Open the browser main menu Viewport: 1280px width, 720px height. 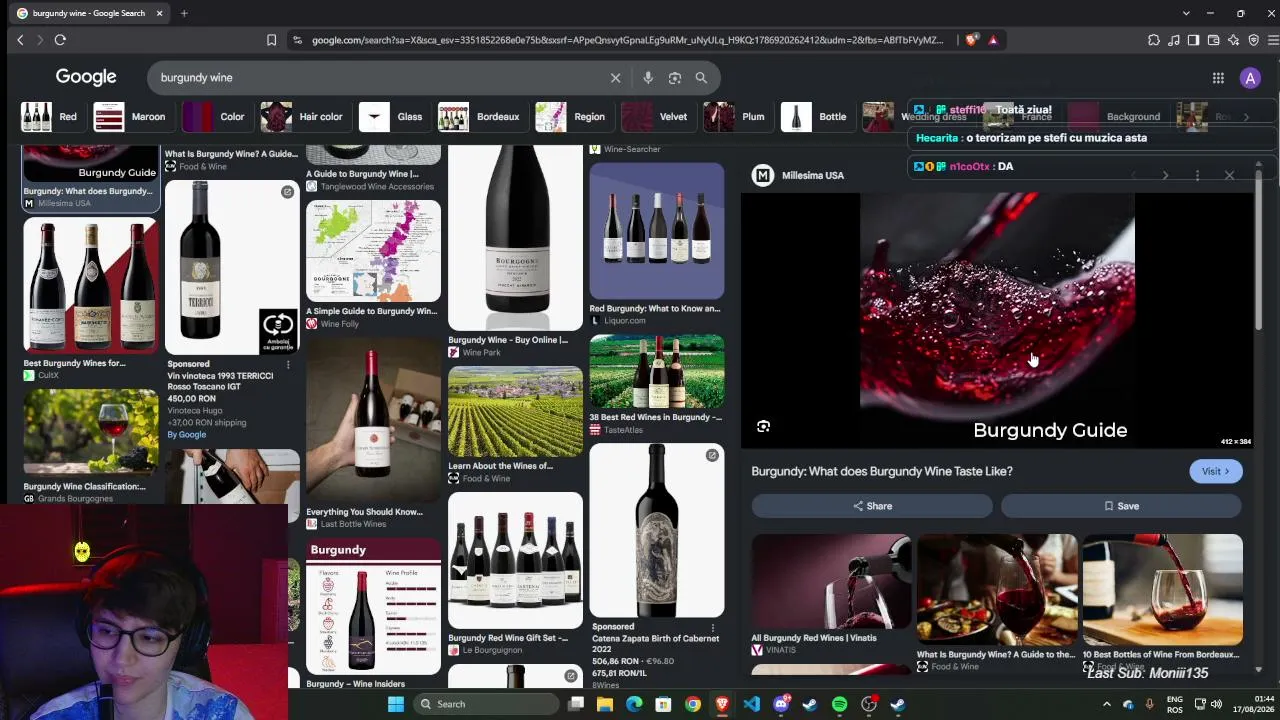pos(1273,40)
